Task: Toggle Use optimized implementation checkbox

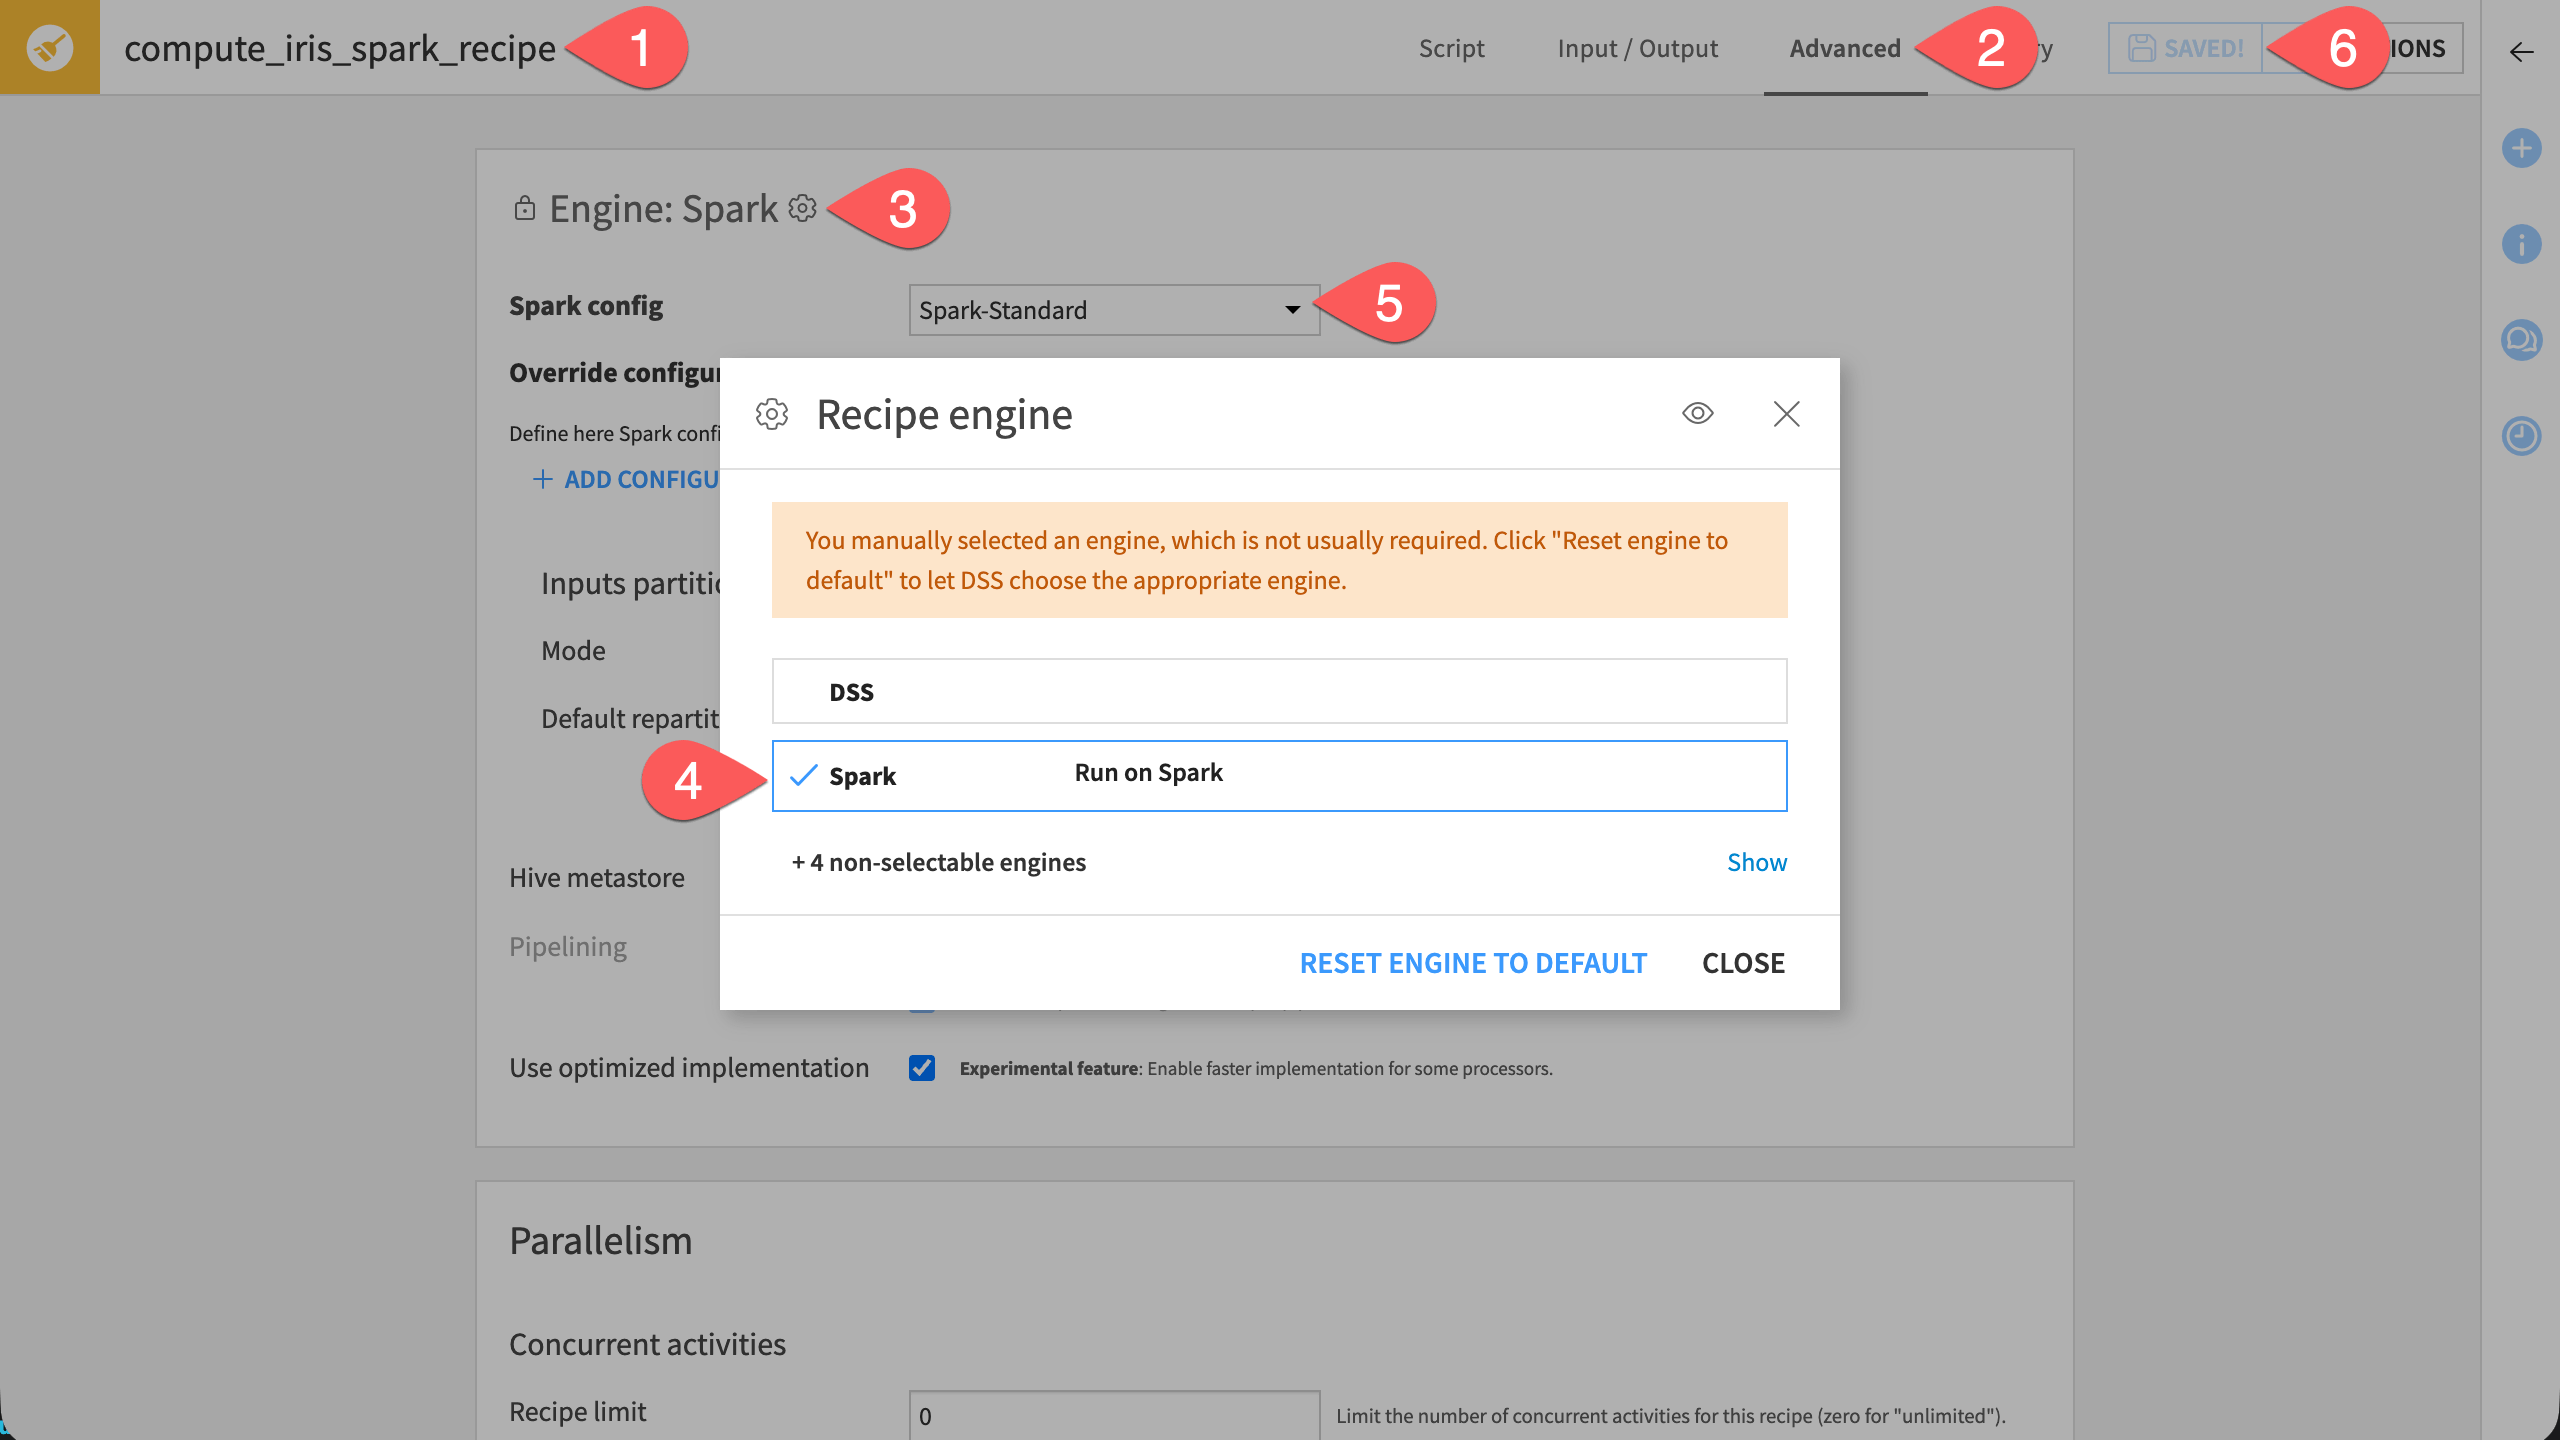Action: (922, 1068)
